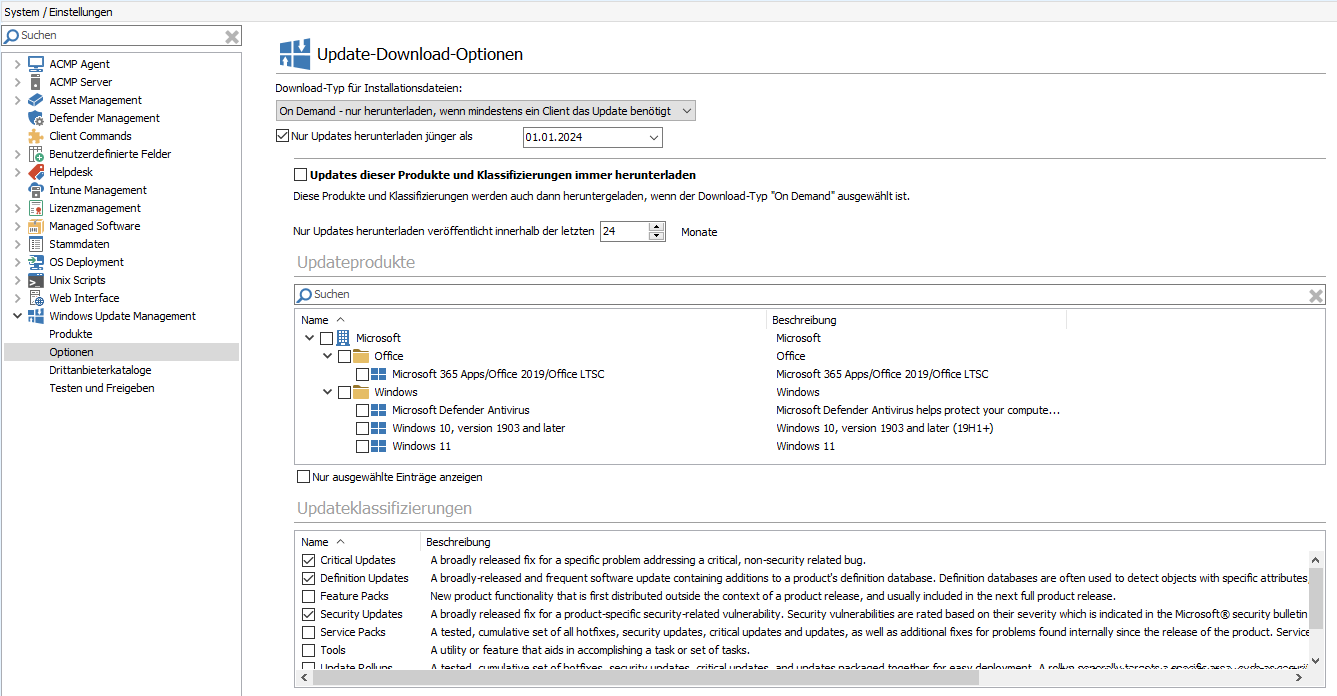The width and height of the screenshot is (1337, 696).
Task: Enable Updates dieser Produkte immer herunterladen
Action: point(299,174)
